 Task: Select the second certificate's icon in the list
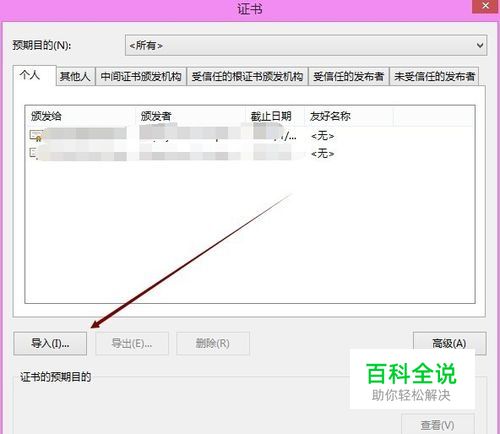point(34,153)
